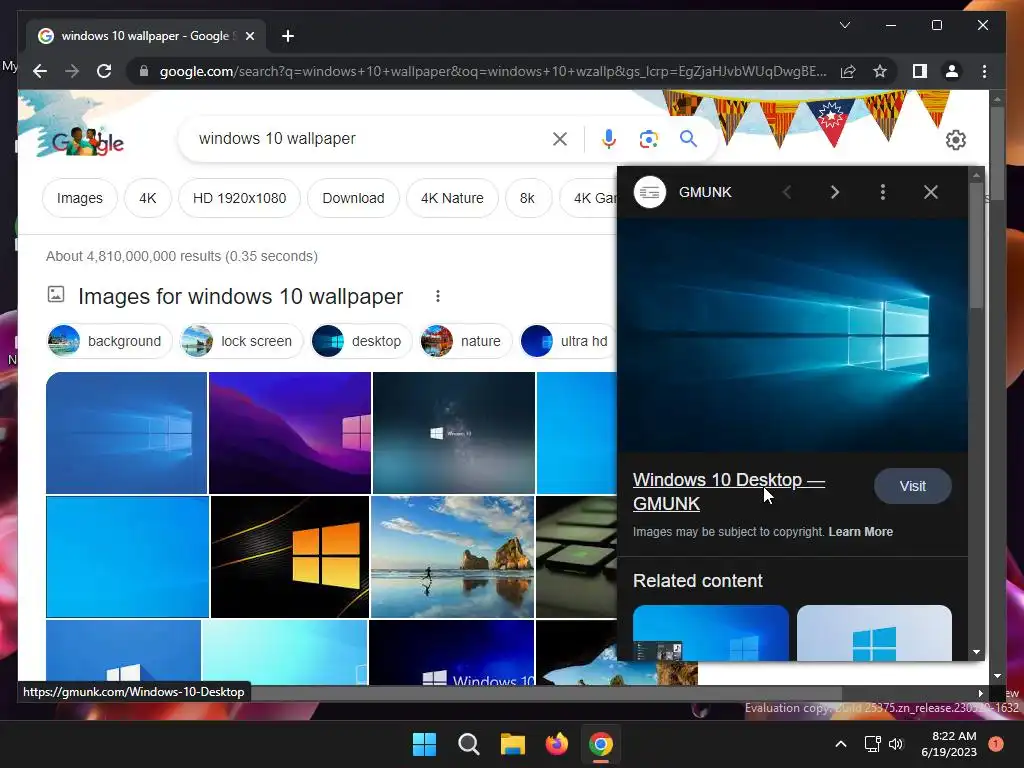
Task: Click preview panel scroll up arrow
Action: pyautogui.click(x=976, y=175)
